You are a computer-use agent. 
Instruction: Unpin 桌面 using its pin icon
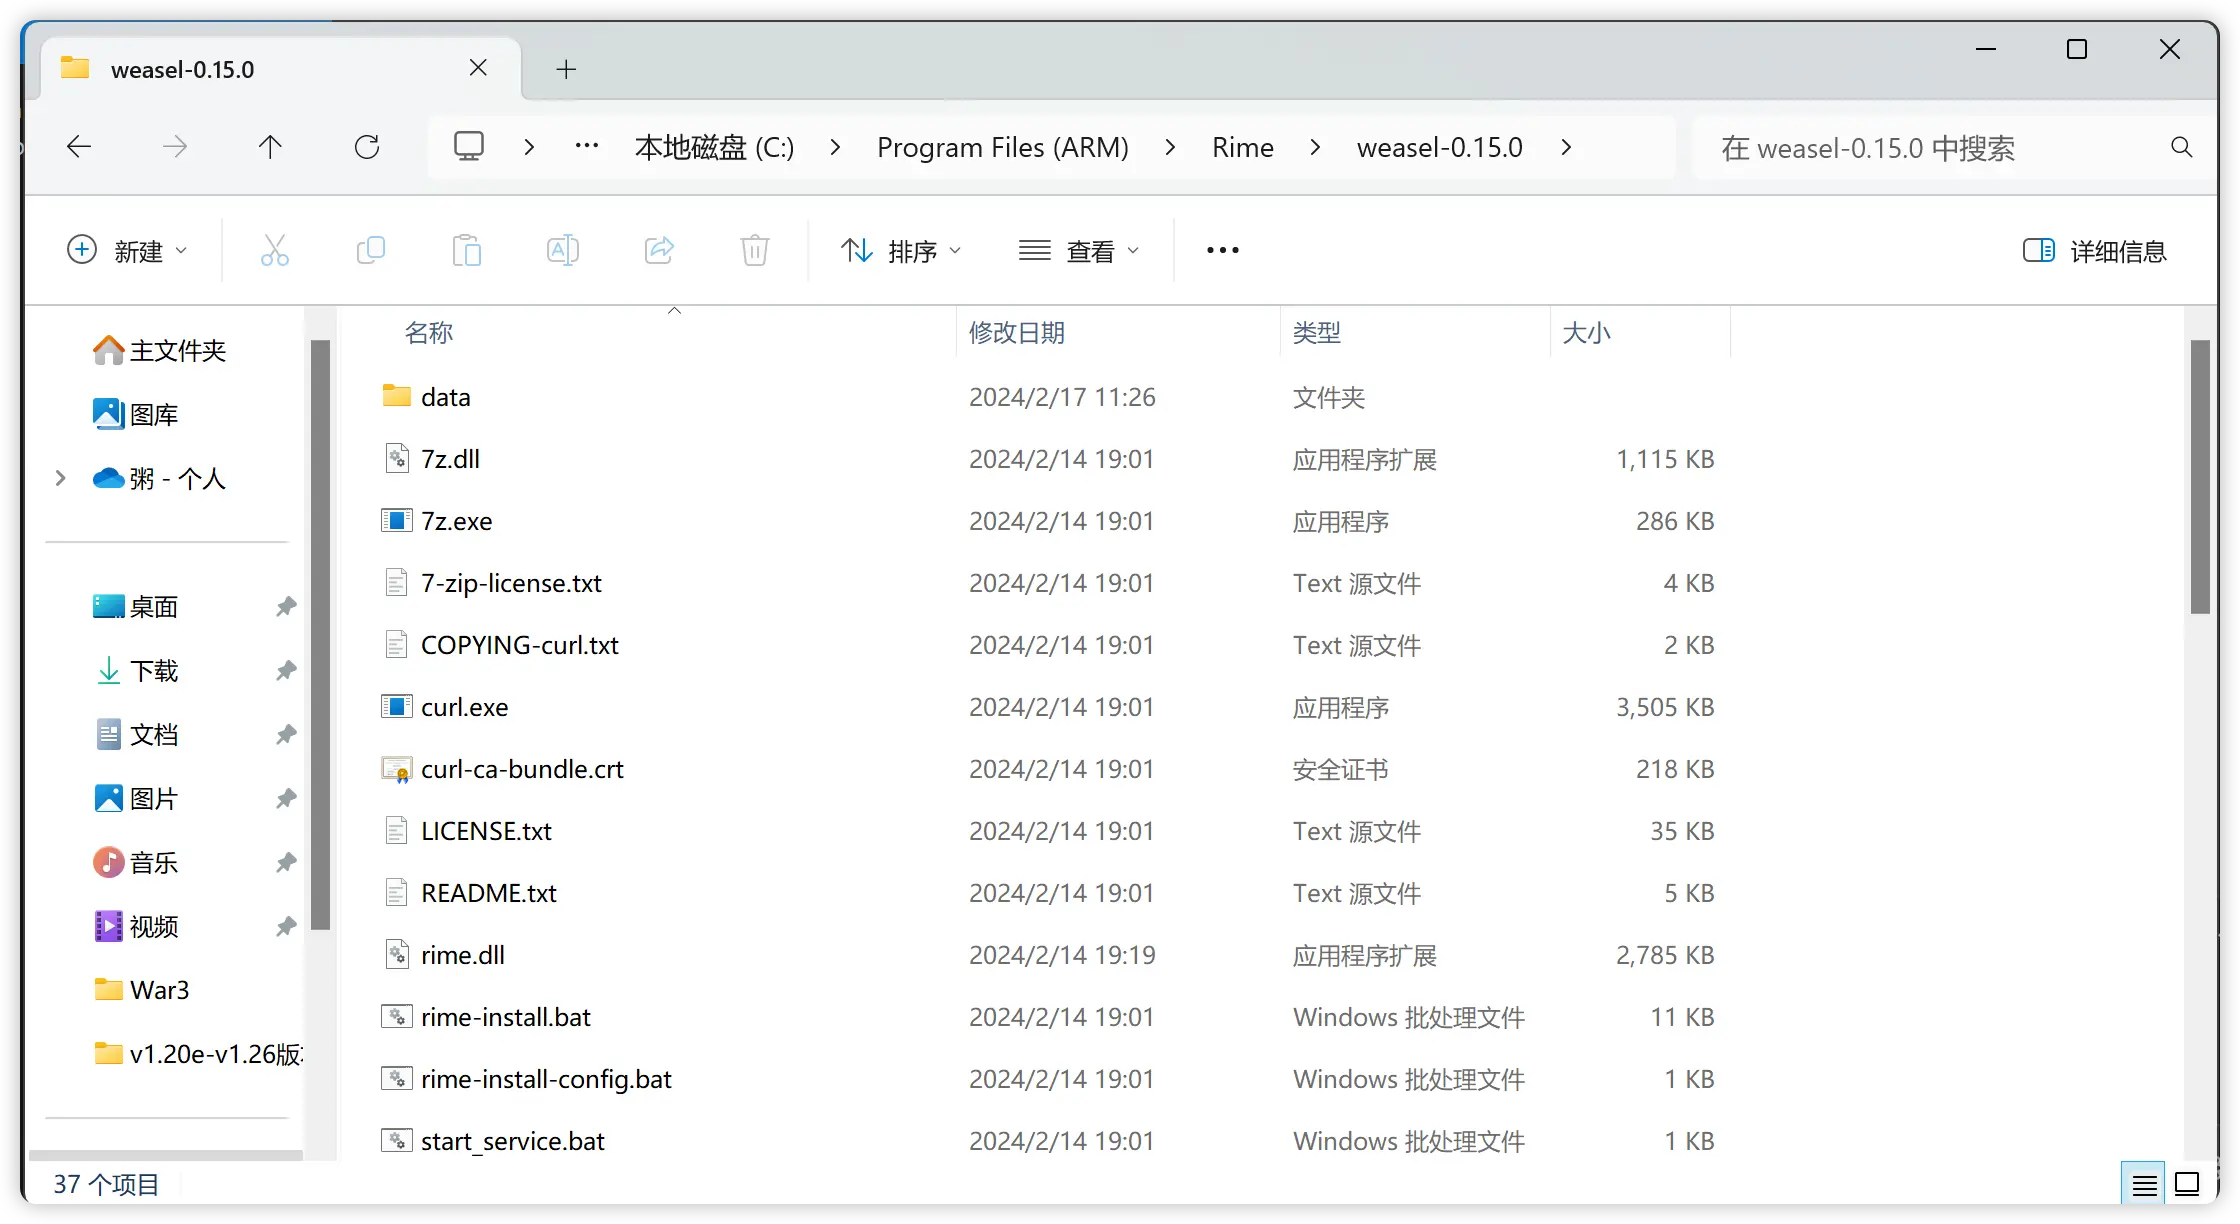pyautogui.click(x=286, y=606)
